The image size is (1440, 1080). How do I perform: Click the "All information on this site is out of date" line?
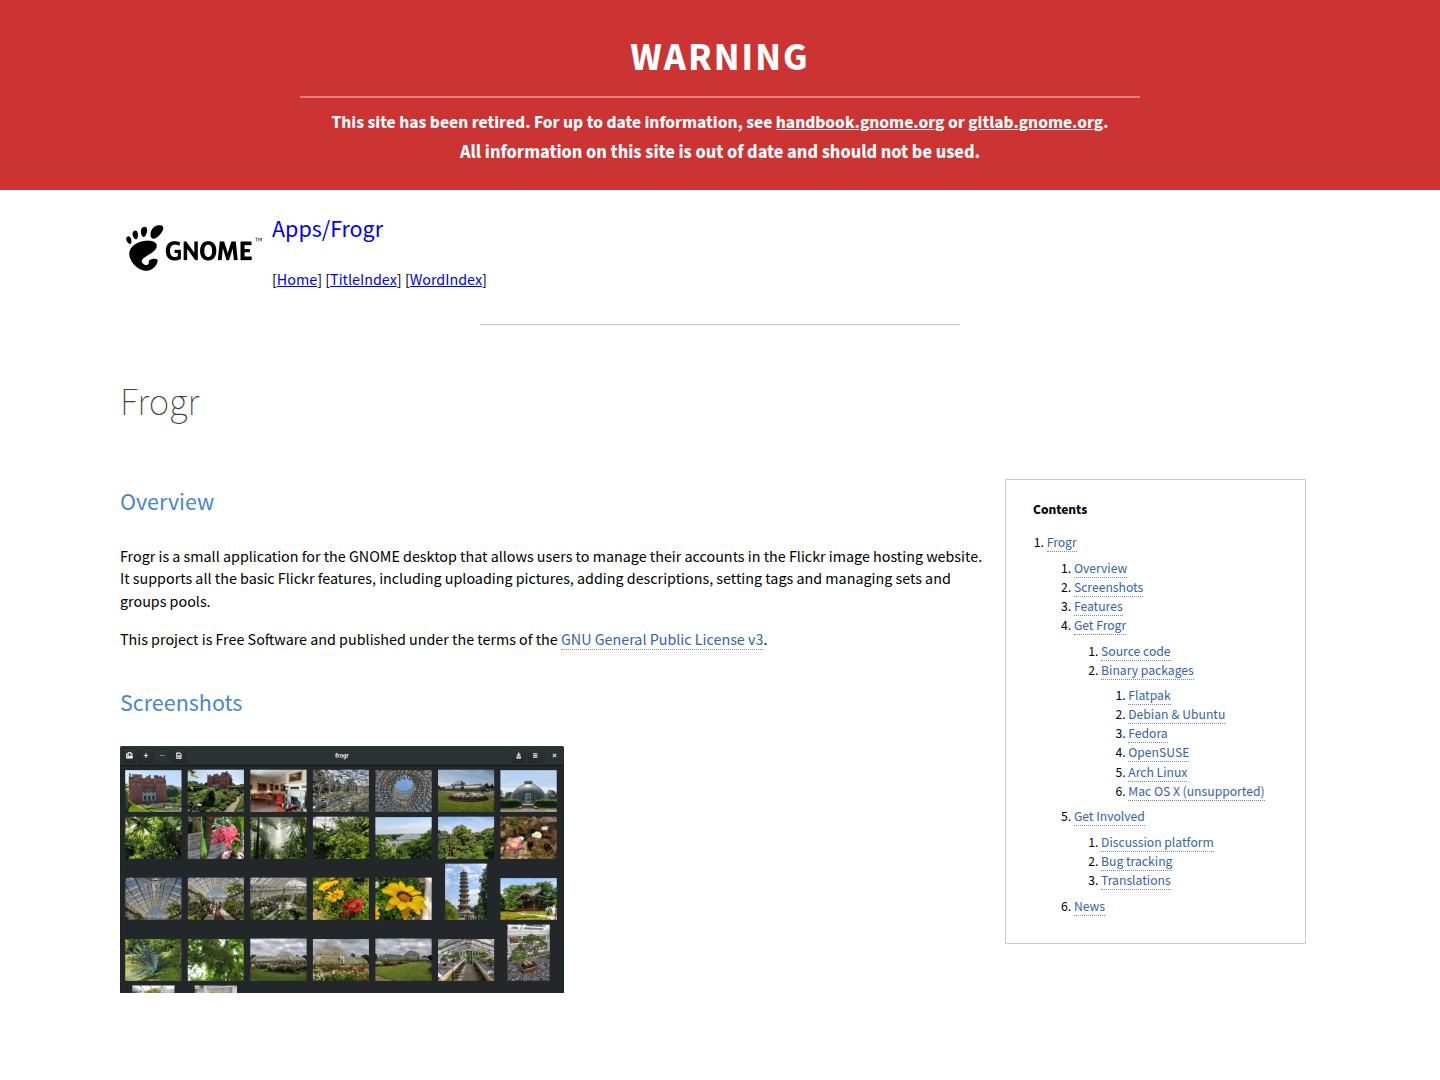click(720, 152)
